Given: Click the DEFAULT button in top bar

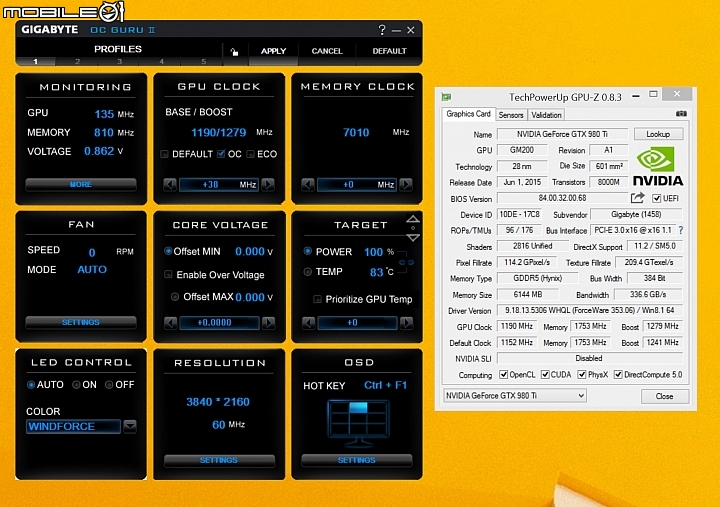Looking at the screenshot, I should (x=389, y=51).
